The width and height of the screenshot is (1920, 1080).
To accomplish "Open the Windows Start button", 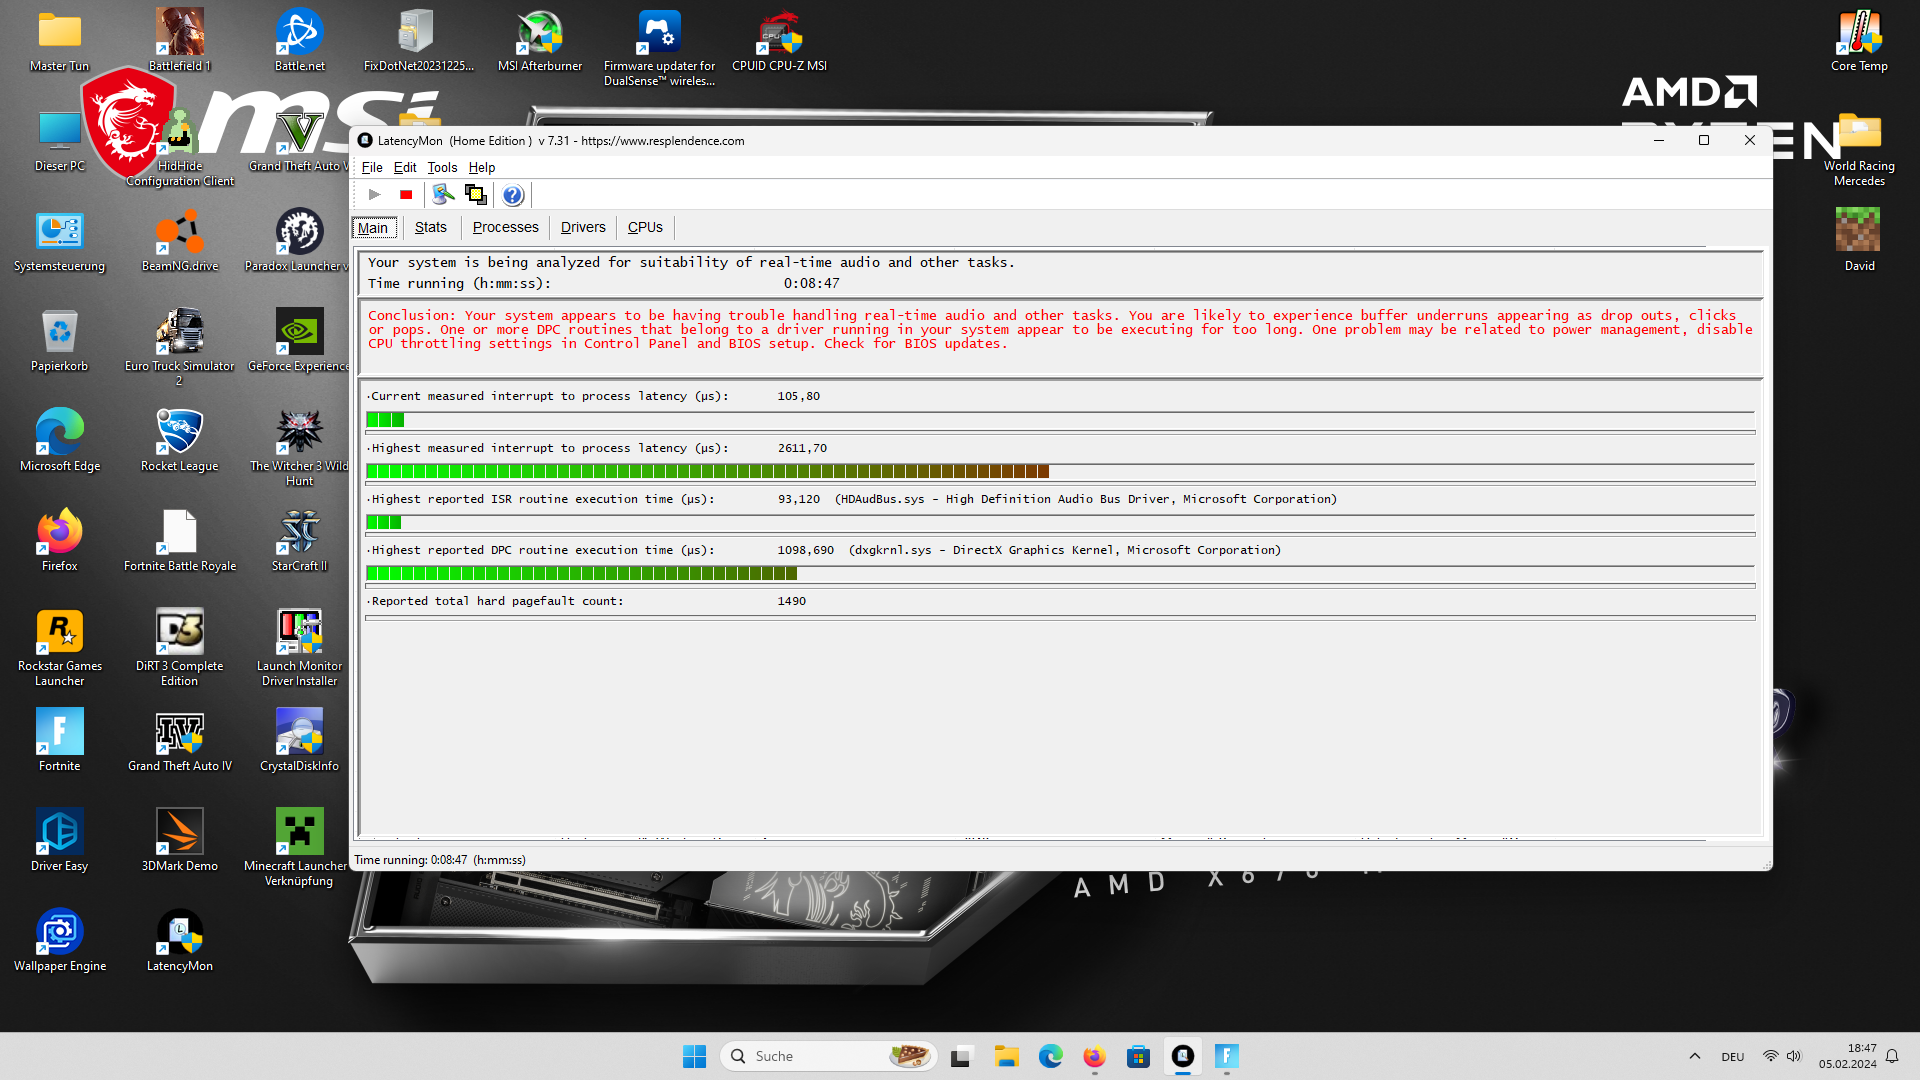I will [694, 1056].
